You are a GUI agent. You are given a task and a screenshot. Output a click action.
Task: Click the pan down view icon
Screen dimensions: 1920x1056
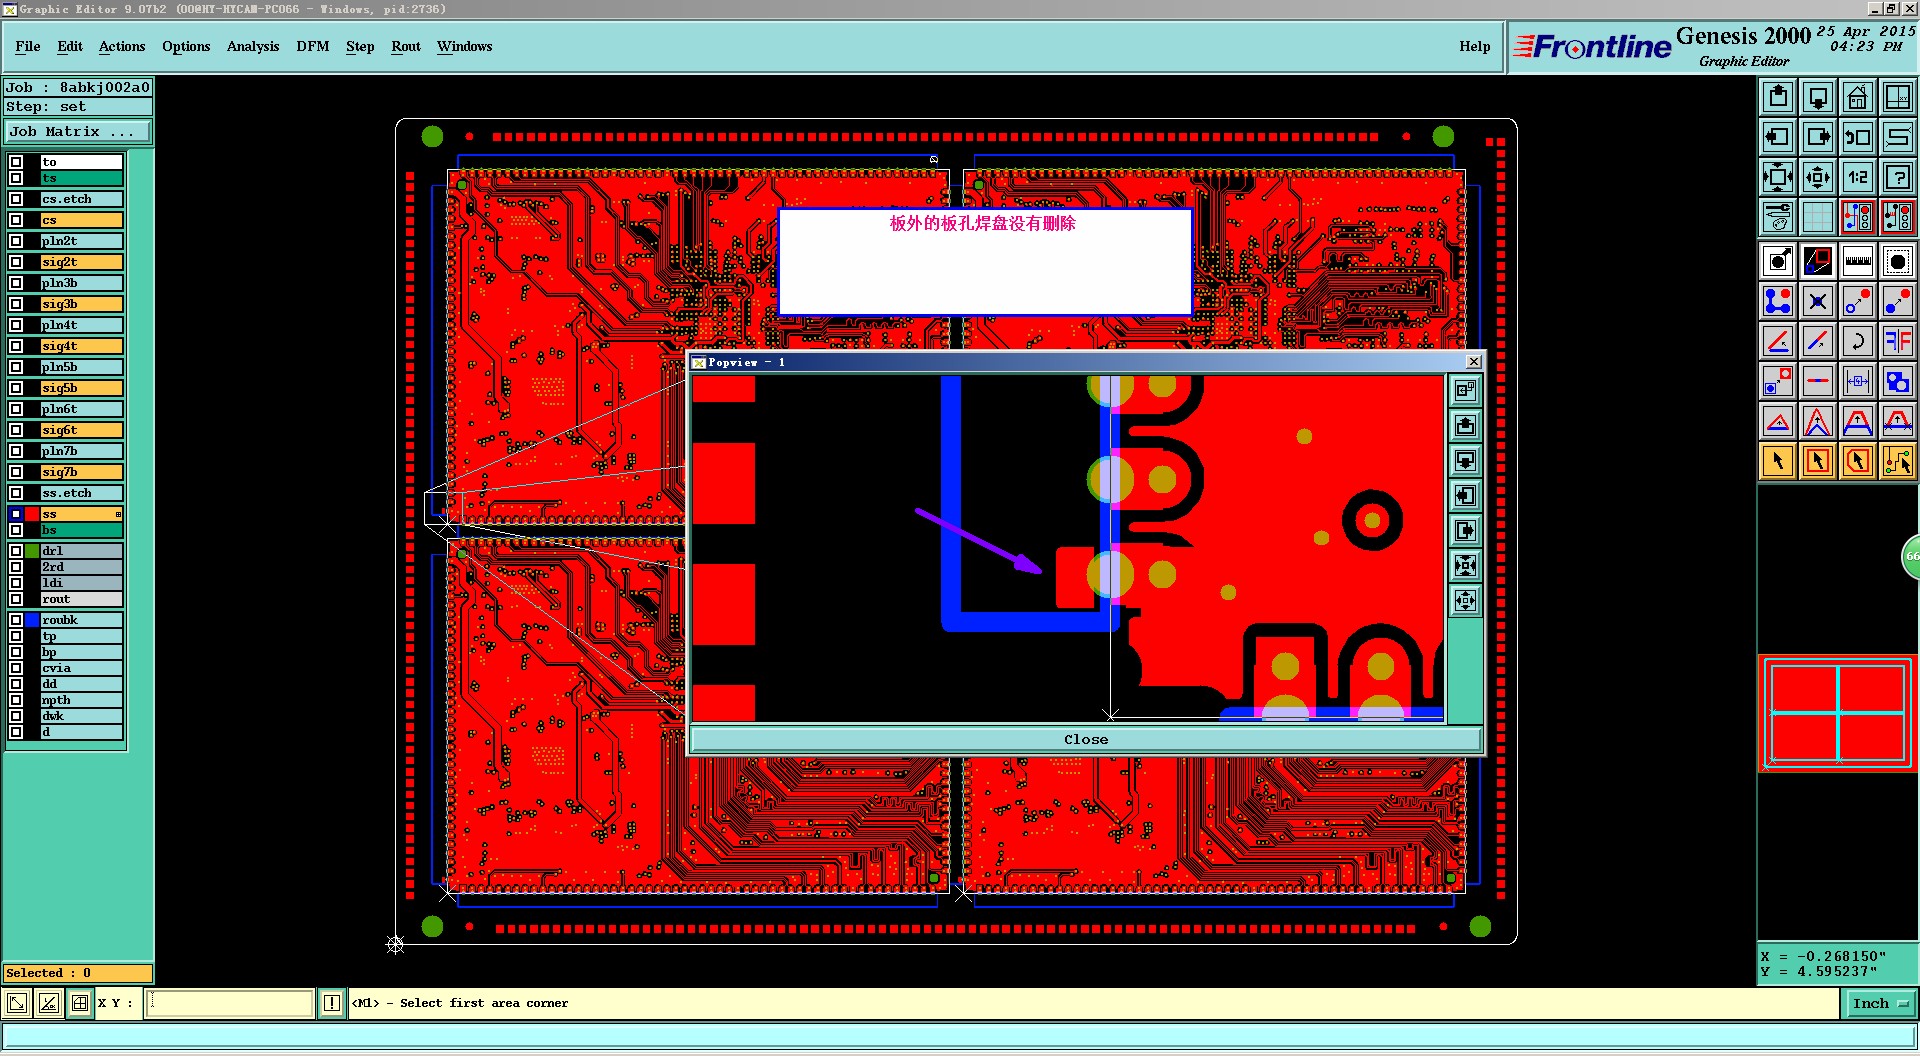[x=1818, y=97]
